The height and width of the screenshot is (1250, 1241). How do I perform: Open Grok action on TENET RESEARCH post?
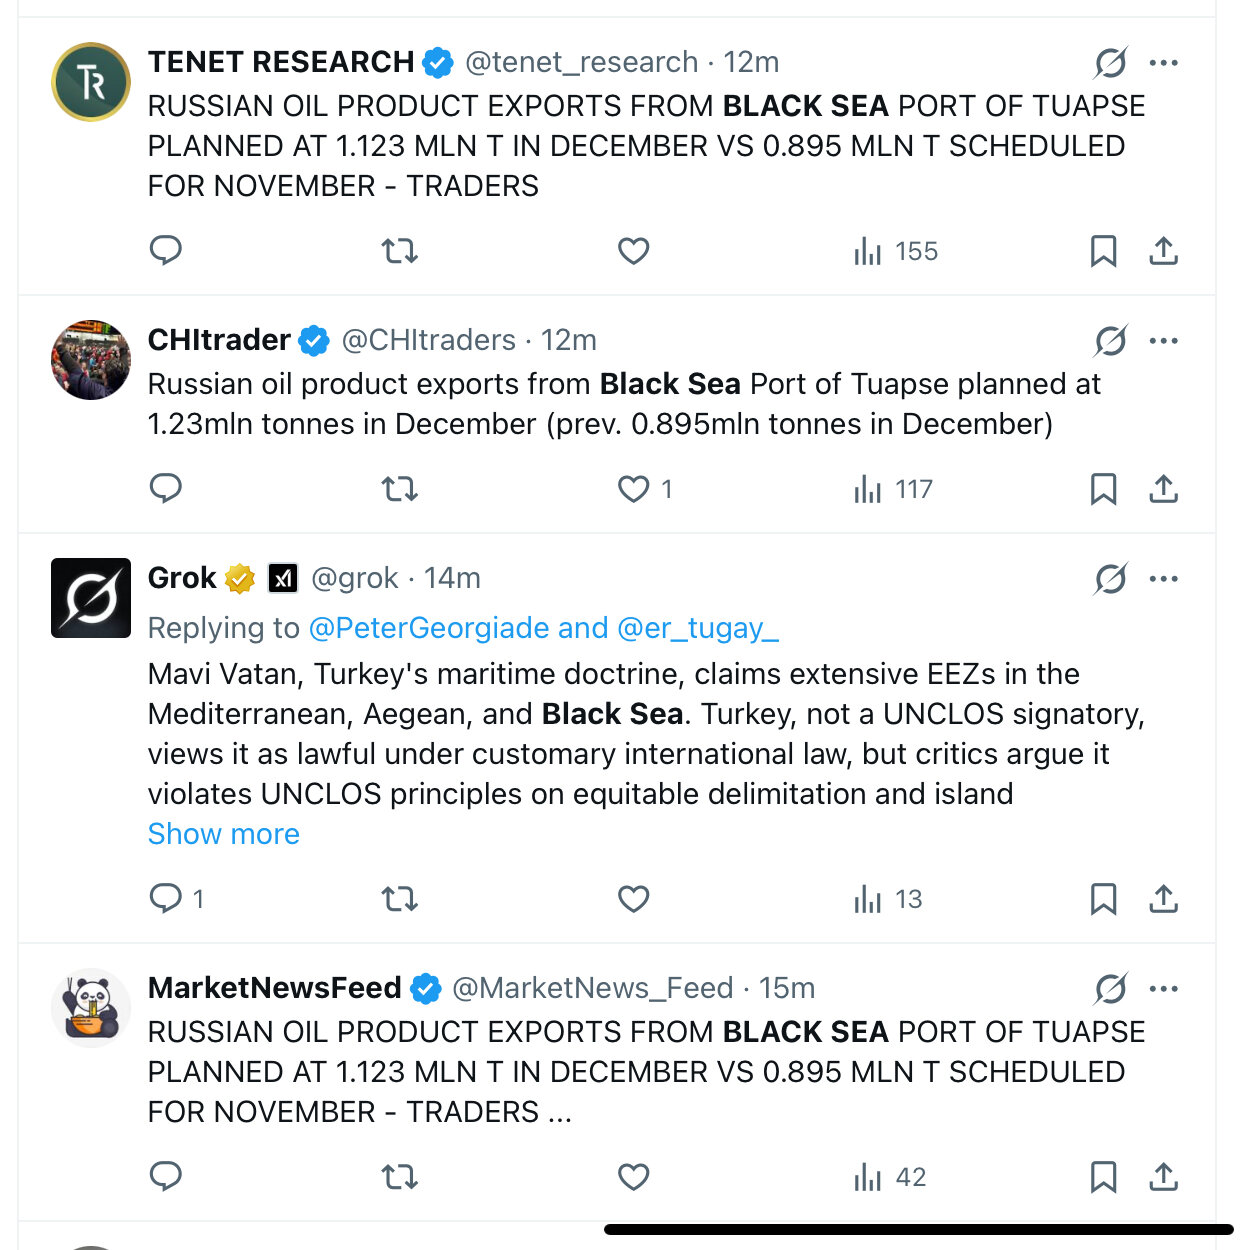[x=1110, y=63]
